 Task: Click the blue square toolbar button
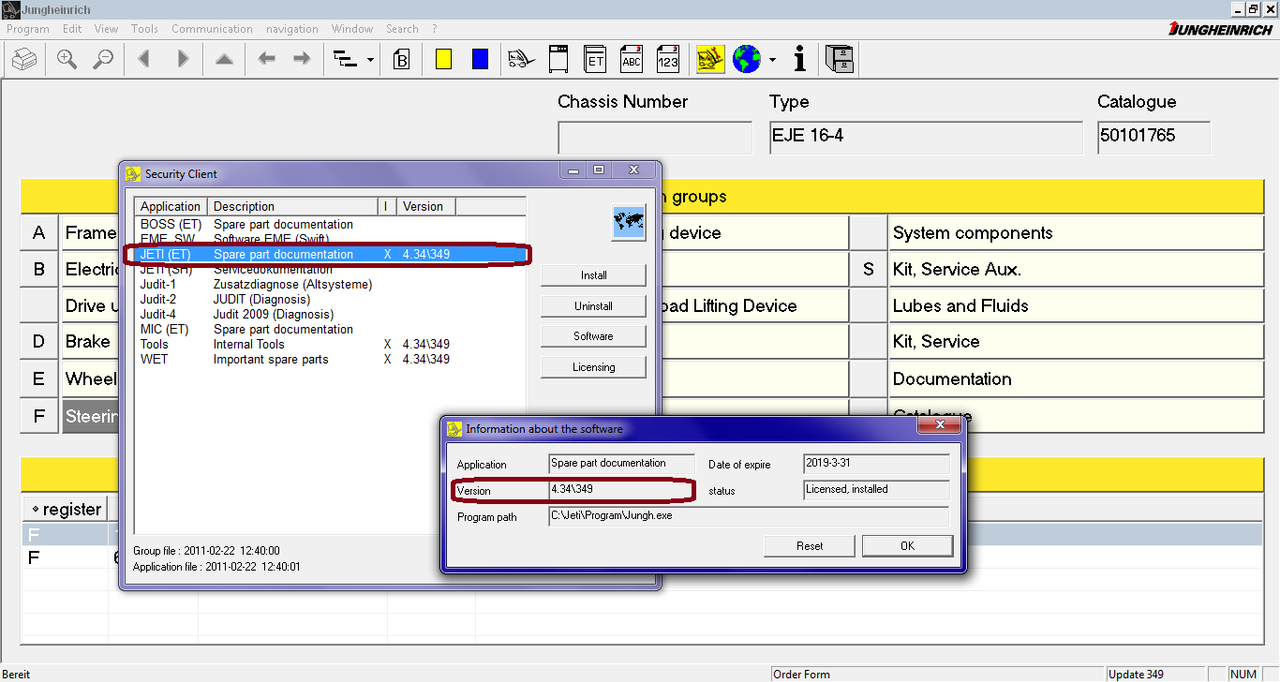click(x=480, y=60)
